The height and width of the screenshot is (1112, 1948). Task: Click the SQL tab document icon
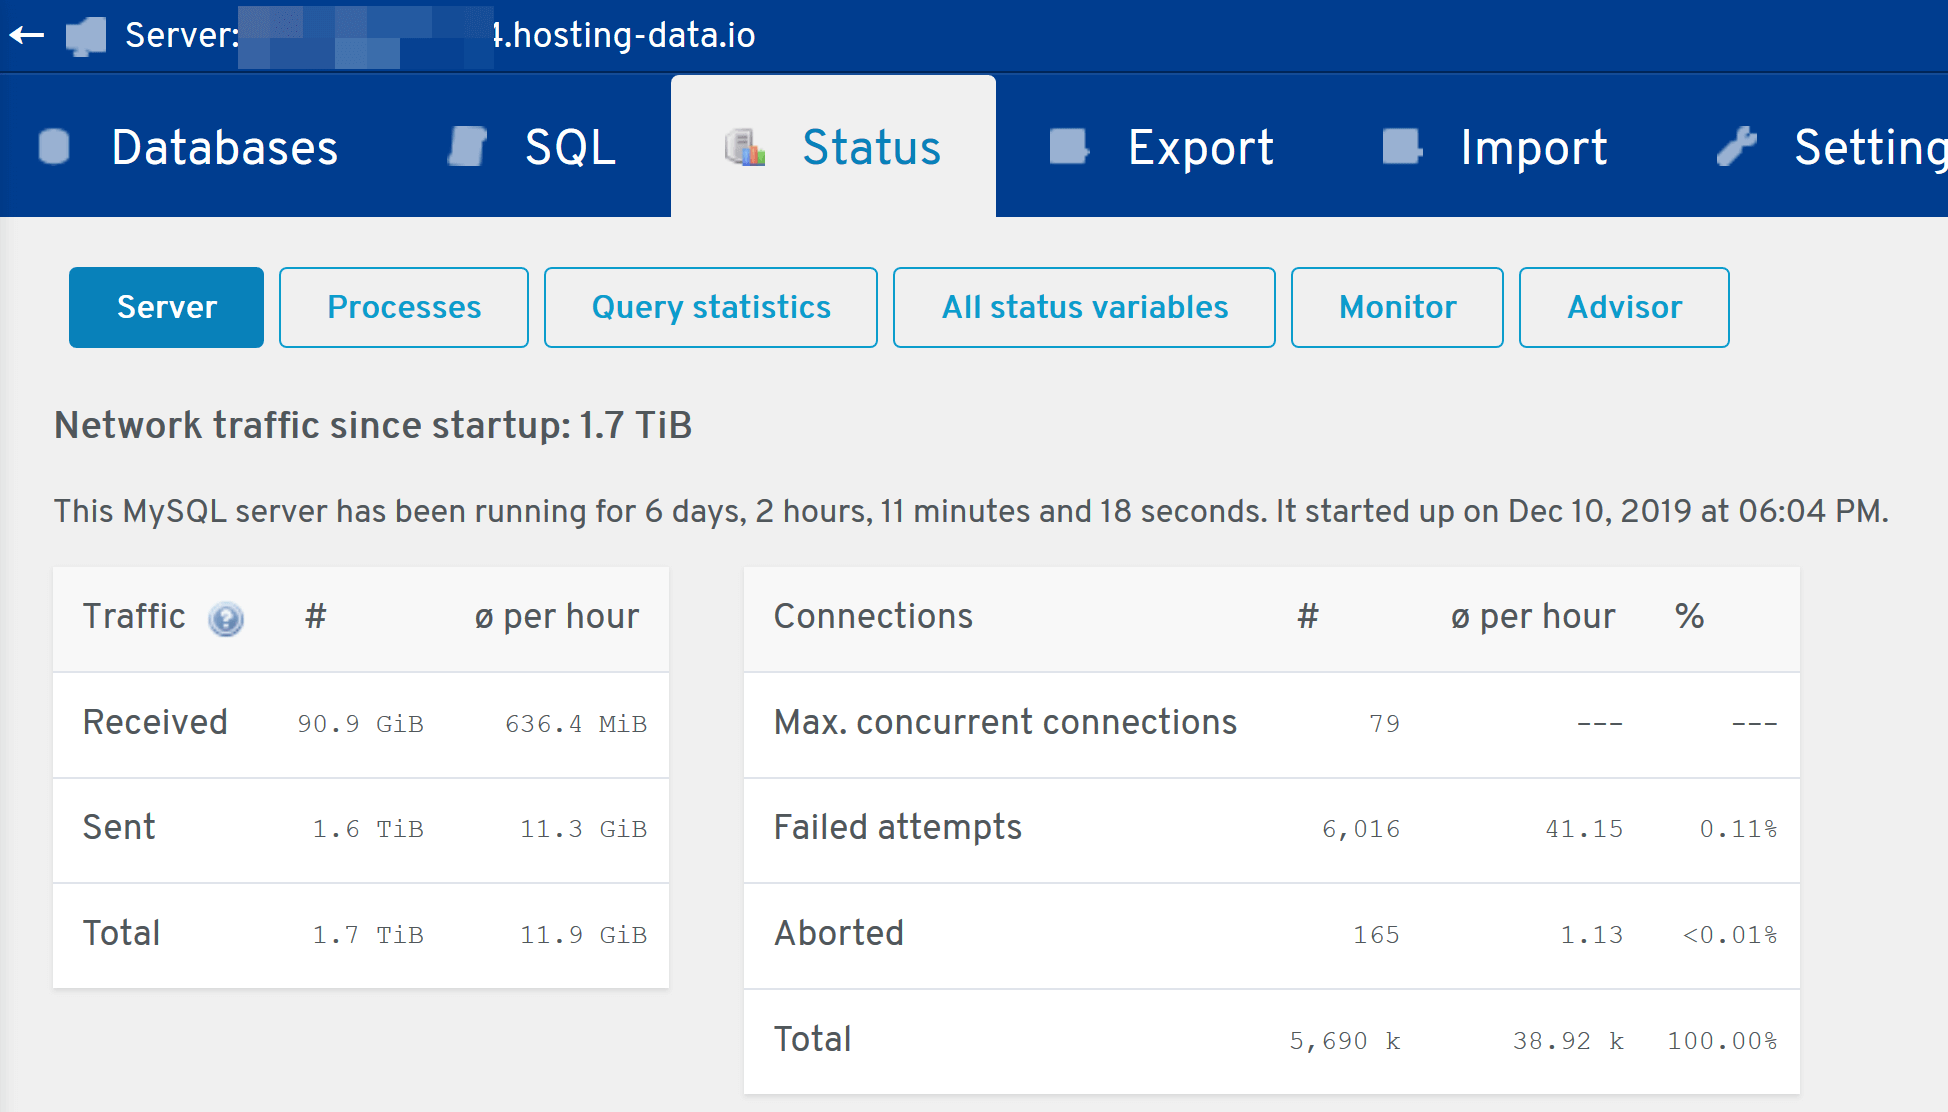click(x=467, y=147)
